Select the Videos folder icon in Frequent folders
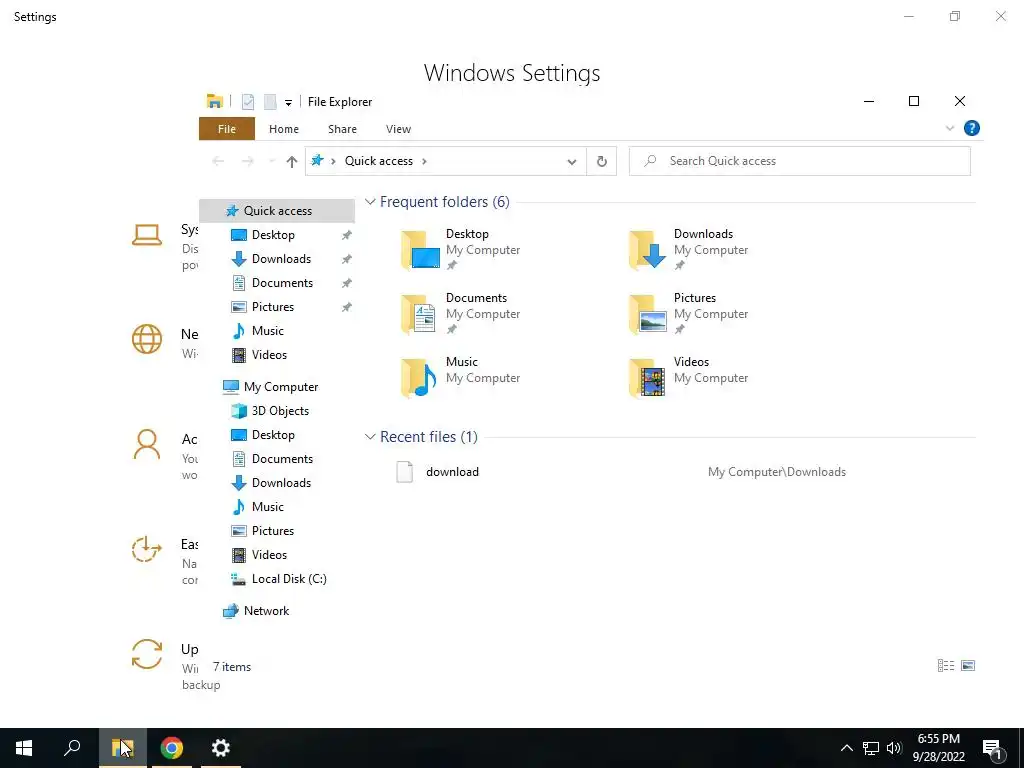This screenshot has height=768, width=1024. click(x=648, y=378)
